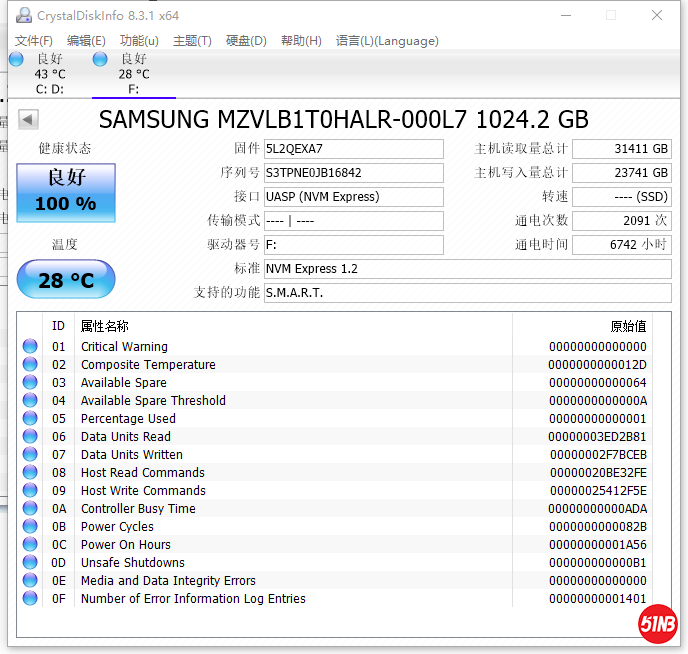Click status orb next to Critical Warning

[30, 347]
